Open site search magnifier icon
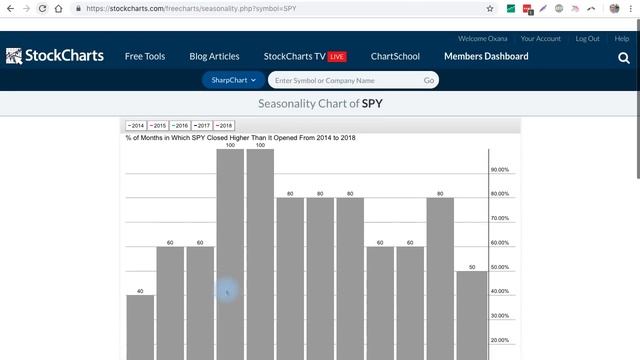 624,58
